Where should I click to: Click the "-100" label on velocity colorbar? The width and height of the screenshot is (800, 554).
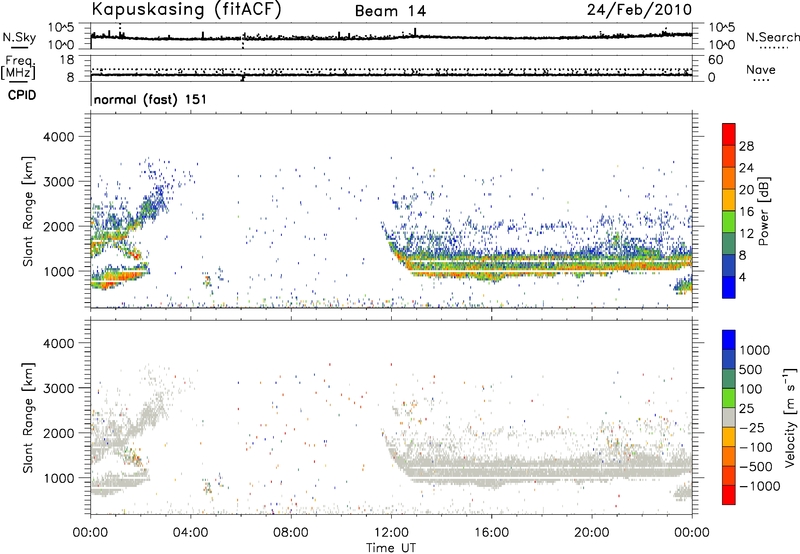coord(758,447)
